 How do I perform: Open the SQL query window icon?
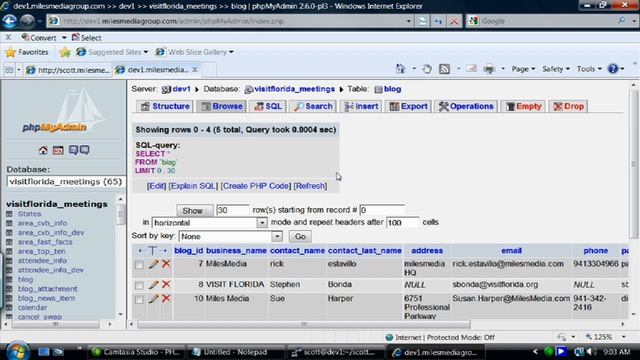tap(58, 150)
